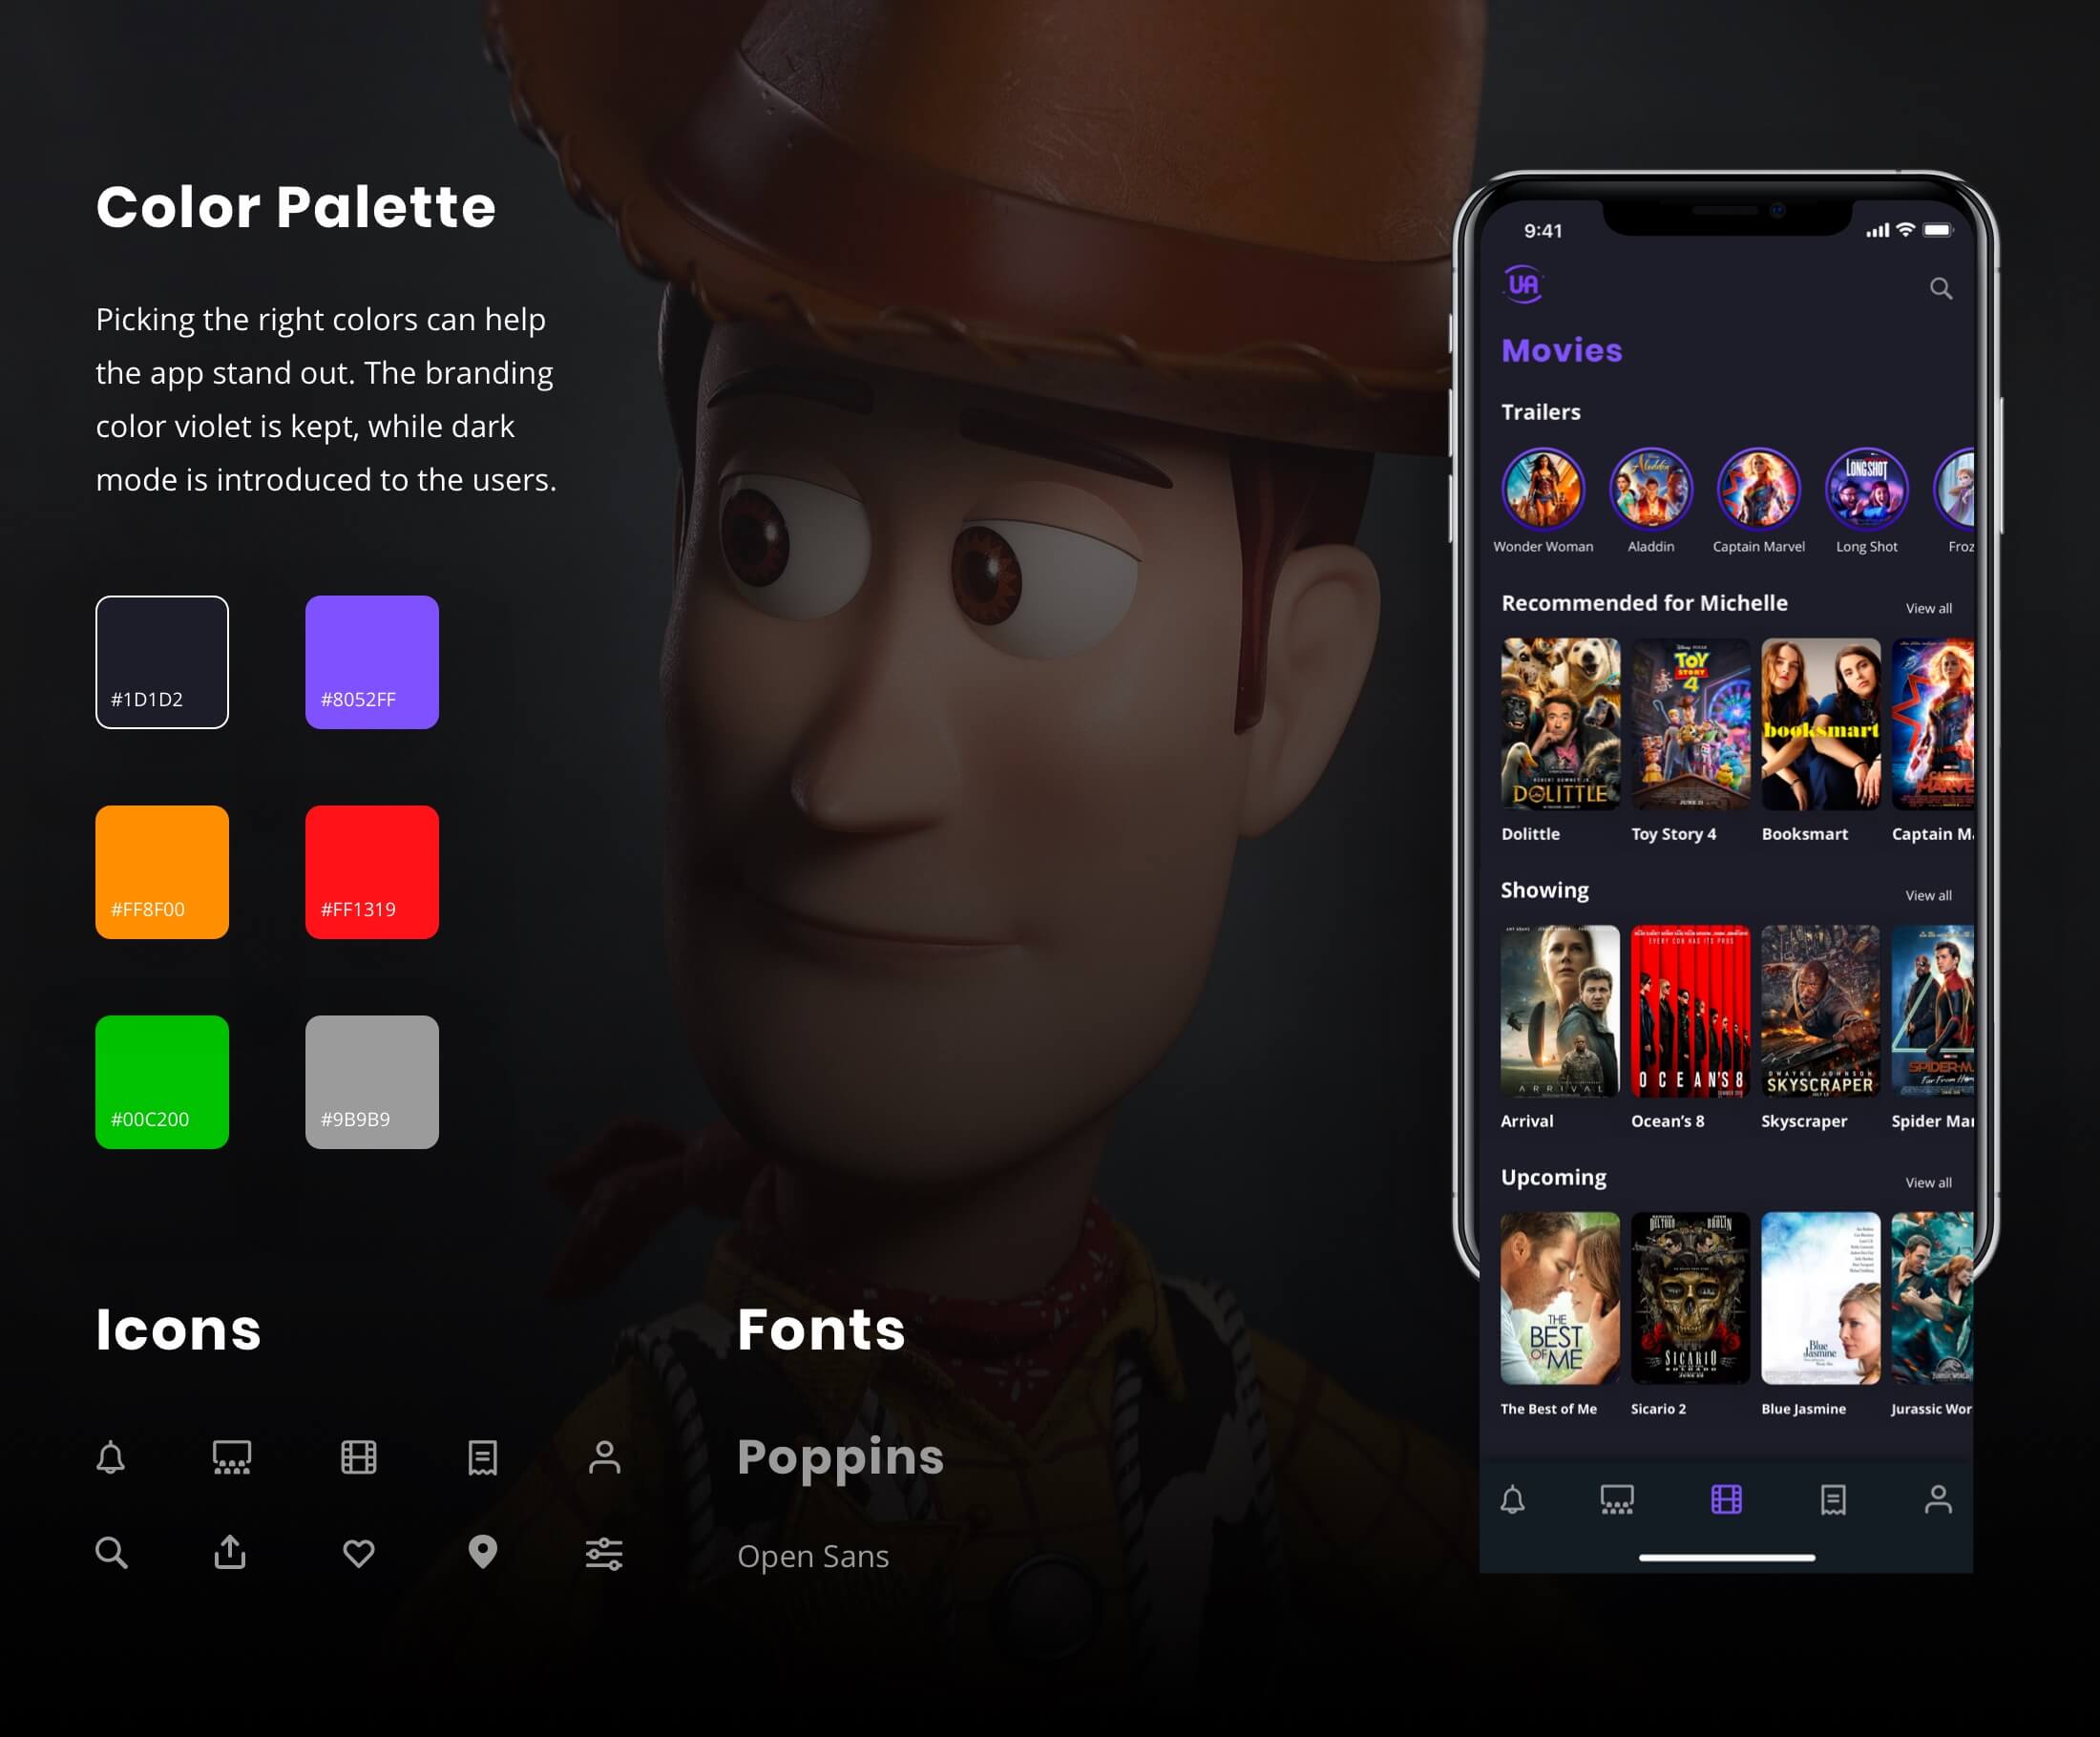The height and width of the screenshot is (1737, 2100).
Task: Open the profile tab in phone bottom bar
Action: pos(1938,1499)
